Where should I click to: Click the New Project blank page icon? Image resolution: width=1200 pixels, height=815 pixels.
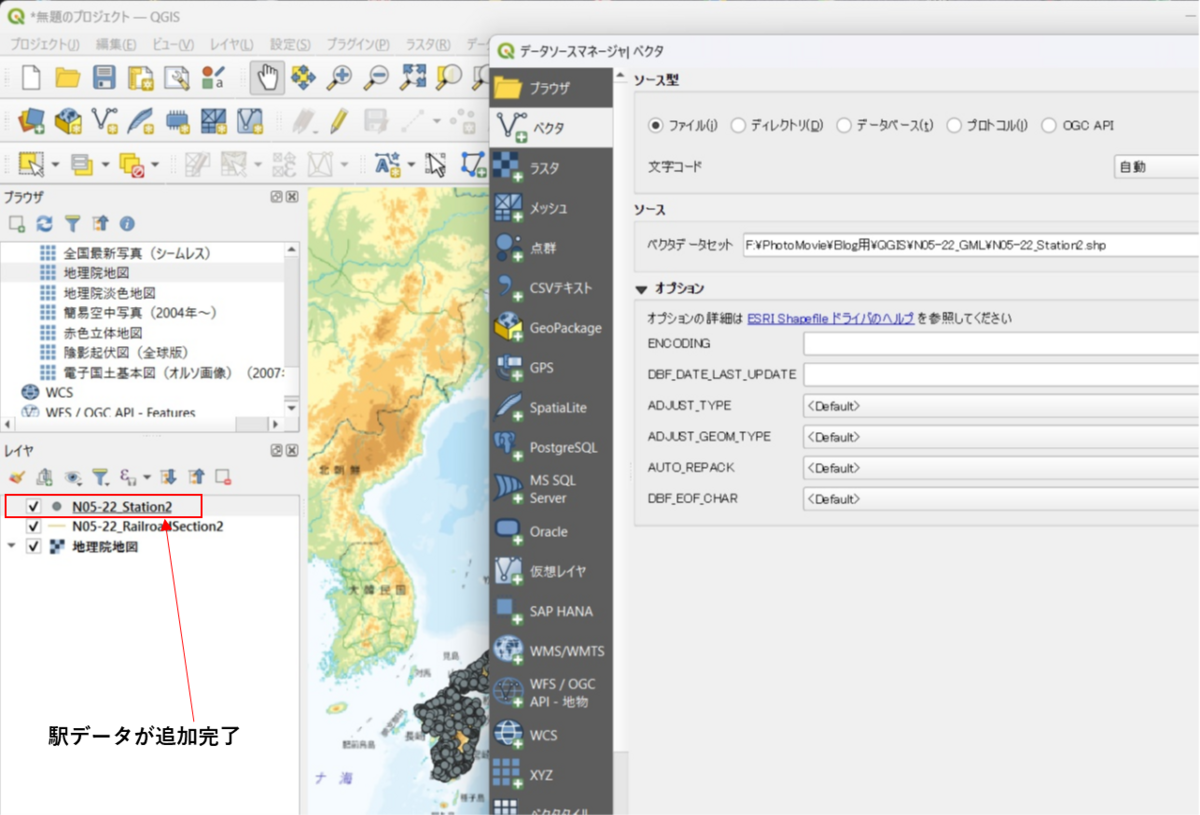coord(31,77)
